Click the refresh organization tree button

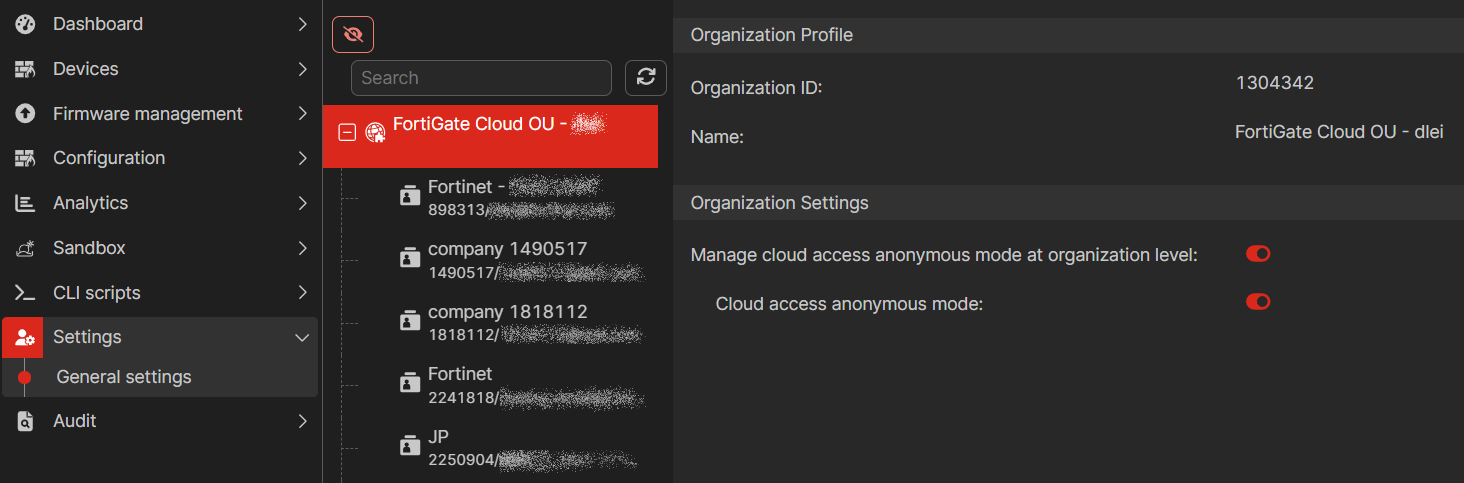[x=645, y=77]
